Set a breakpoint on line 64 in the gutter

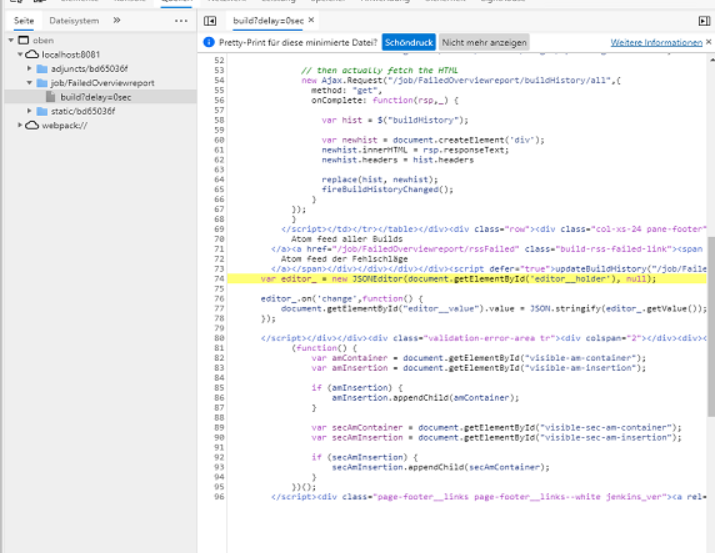coord(219,179)
